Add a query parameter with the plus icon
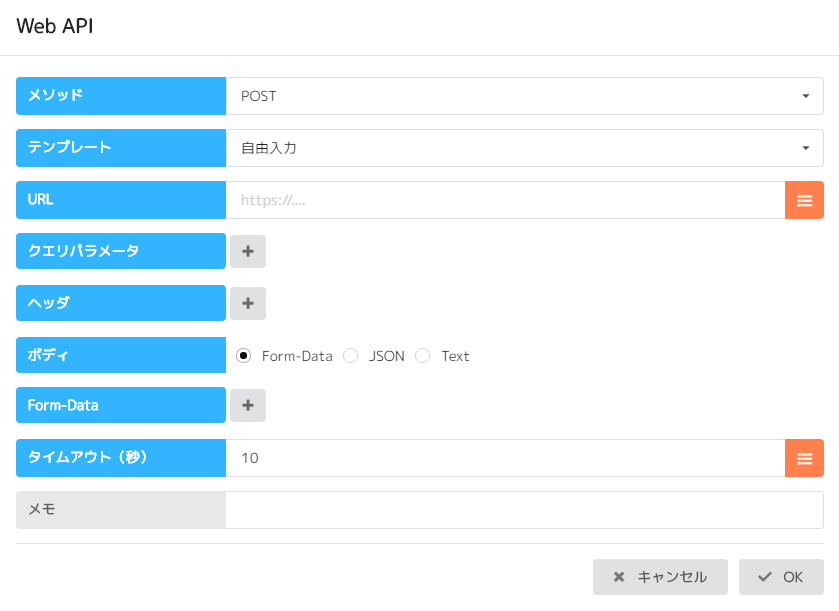 [248, 251]
